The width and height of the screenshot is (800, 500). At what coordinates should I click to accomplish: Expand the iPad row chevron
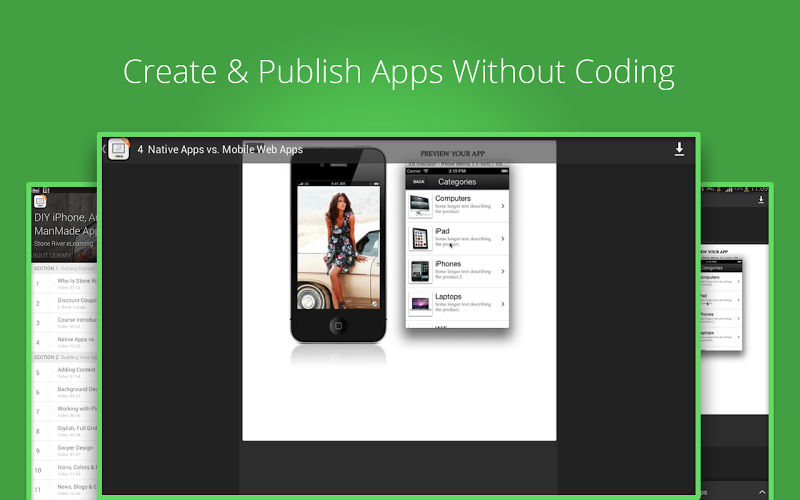point(502,238)
